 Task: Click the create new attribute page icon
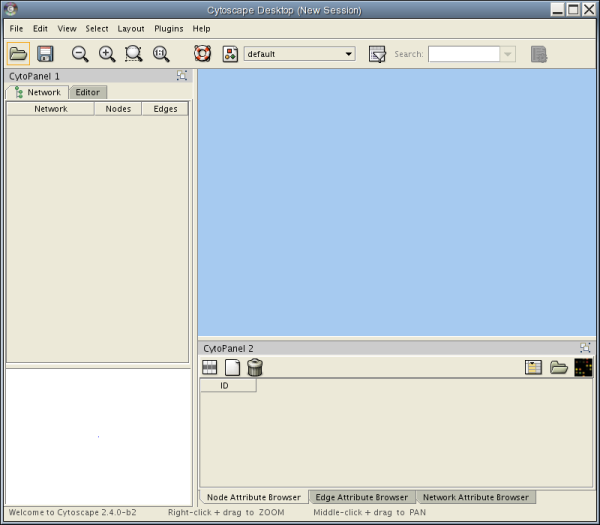(232, 367)
